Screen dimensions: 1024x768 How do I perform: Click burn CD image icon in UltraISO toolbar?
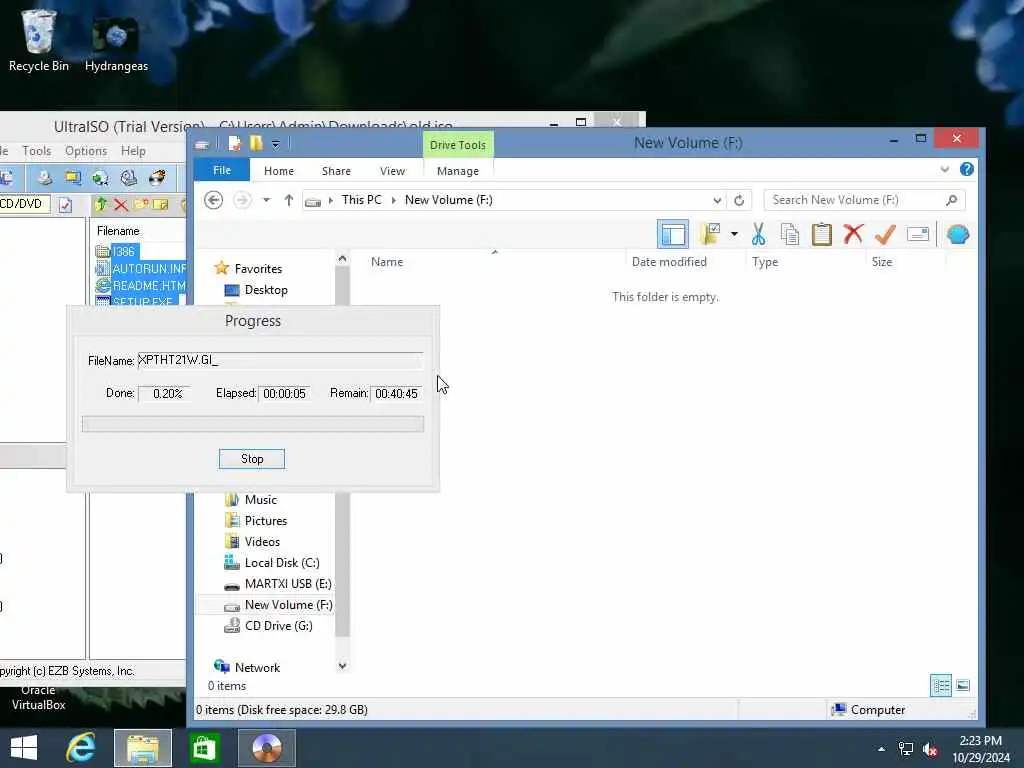(x=157, y=178)
